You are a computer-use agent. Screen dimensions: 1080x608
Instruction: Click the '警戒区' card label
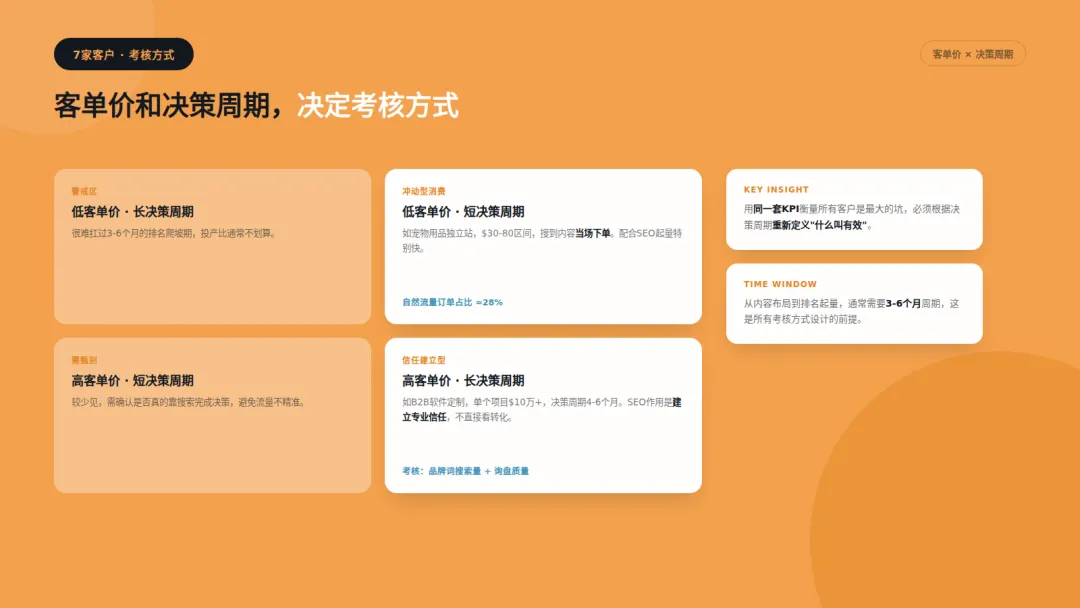[x=84, y=191]
